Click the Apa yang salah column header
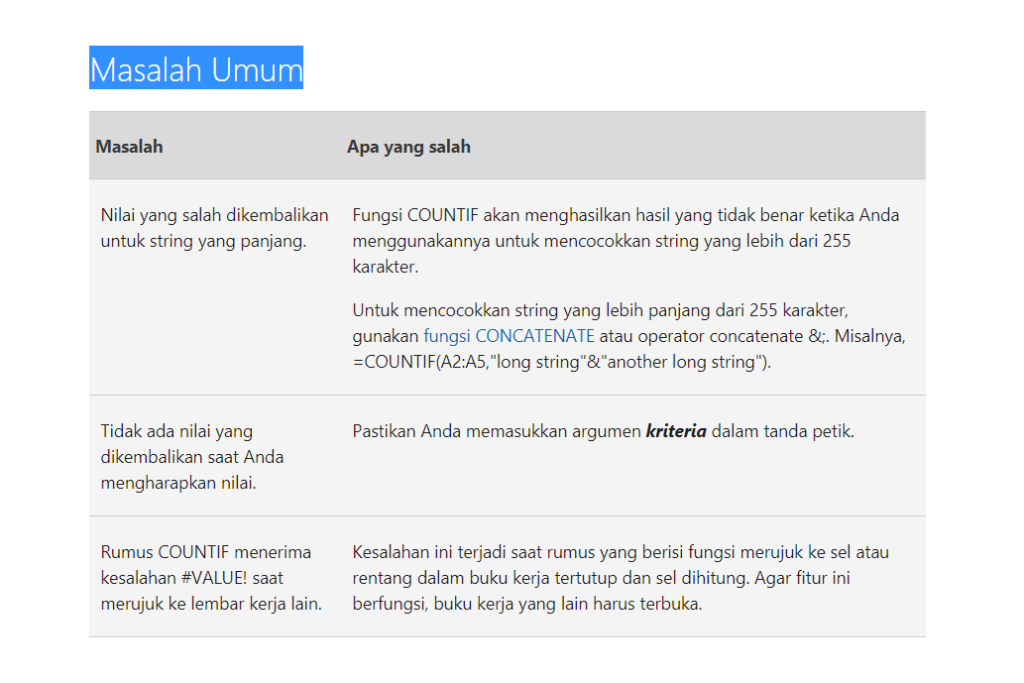Image resolution: width=1024 pixels, height=683 pixels. click(409, 147)
